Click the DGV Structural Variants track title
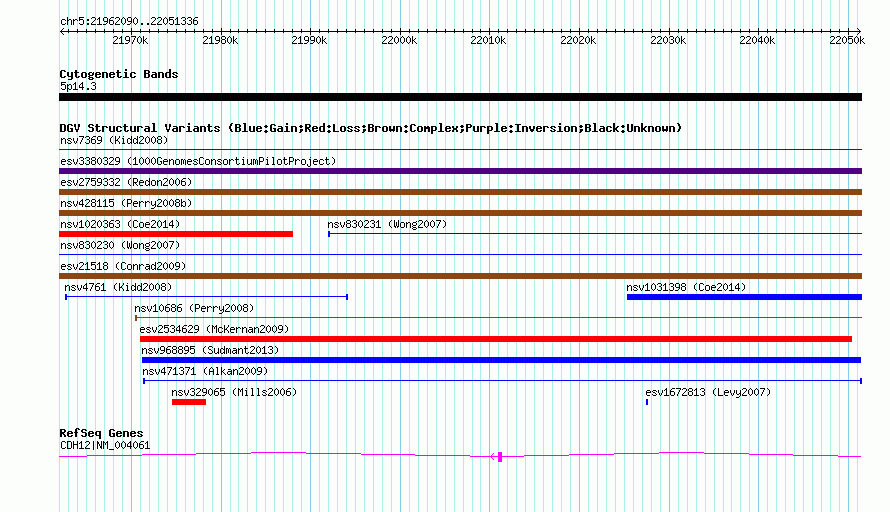Image resolution: width=890 pixels, height=512 pixels. 371,128
